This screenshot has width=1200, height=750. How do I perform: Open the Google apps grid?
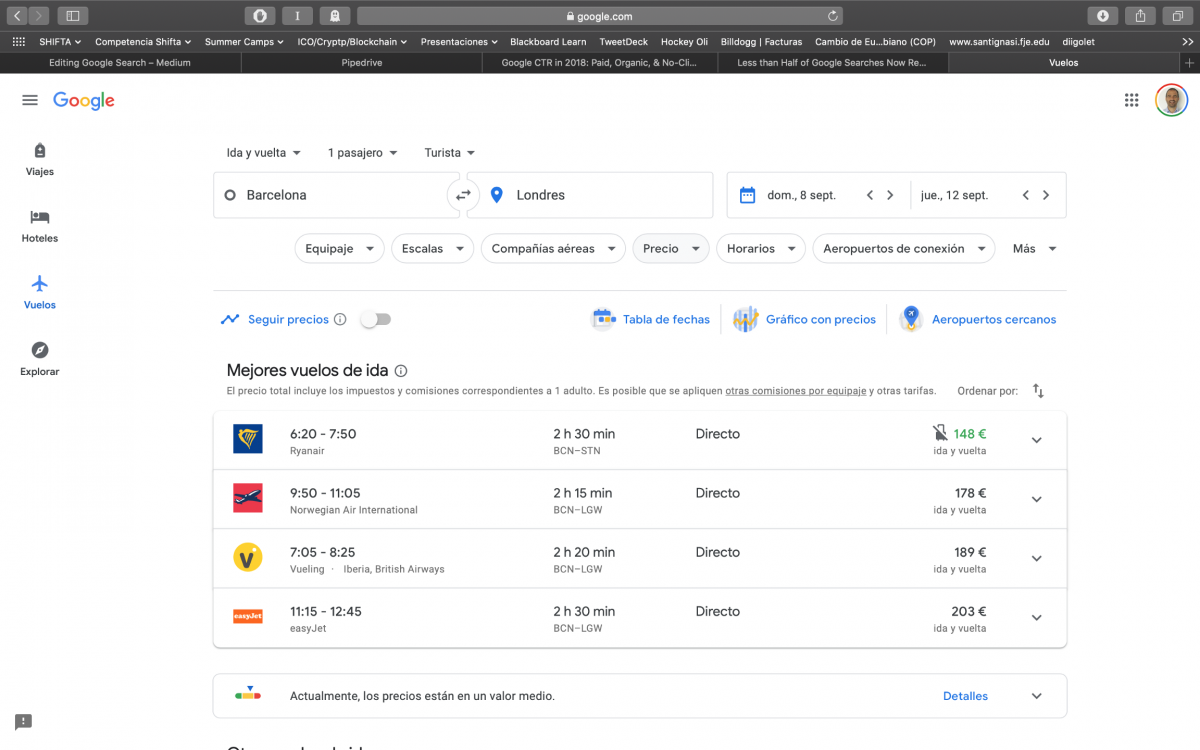coord(1132,100)
